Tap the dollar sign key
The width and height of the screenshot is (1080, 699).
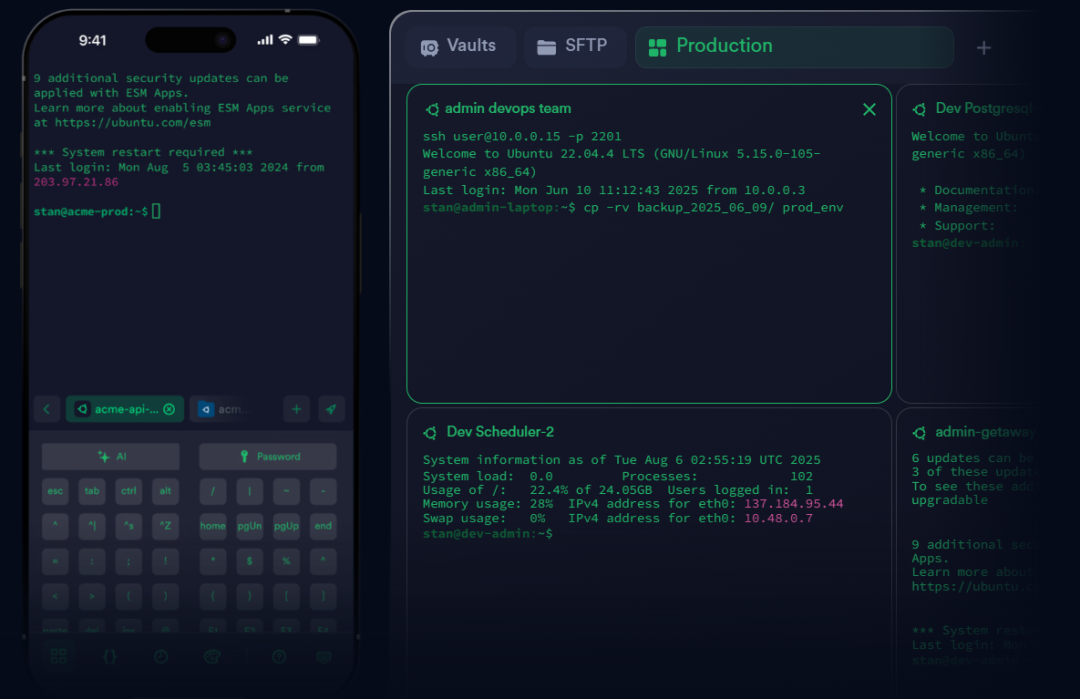click(x=249, y=561)
